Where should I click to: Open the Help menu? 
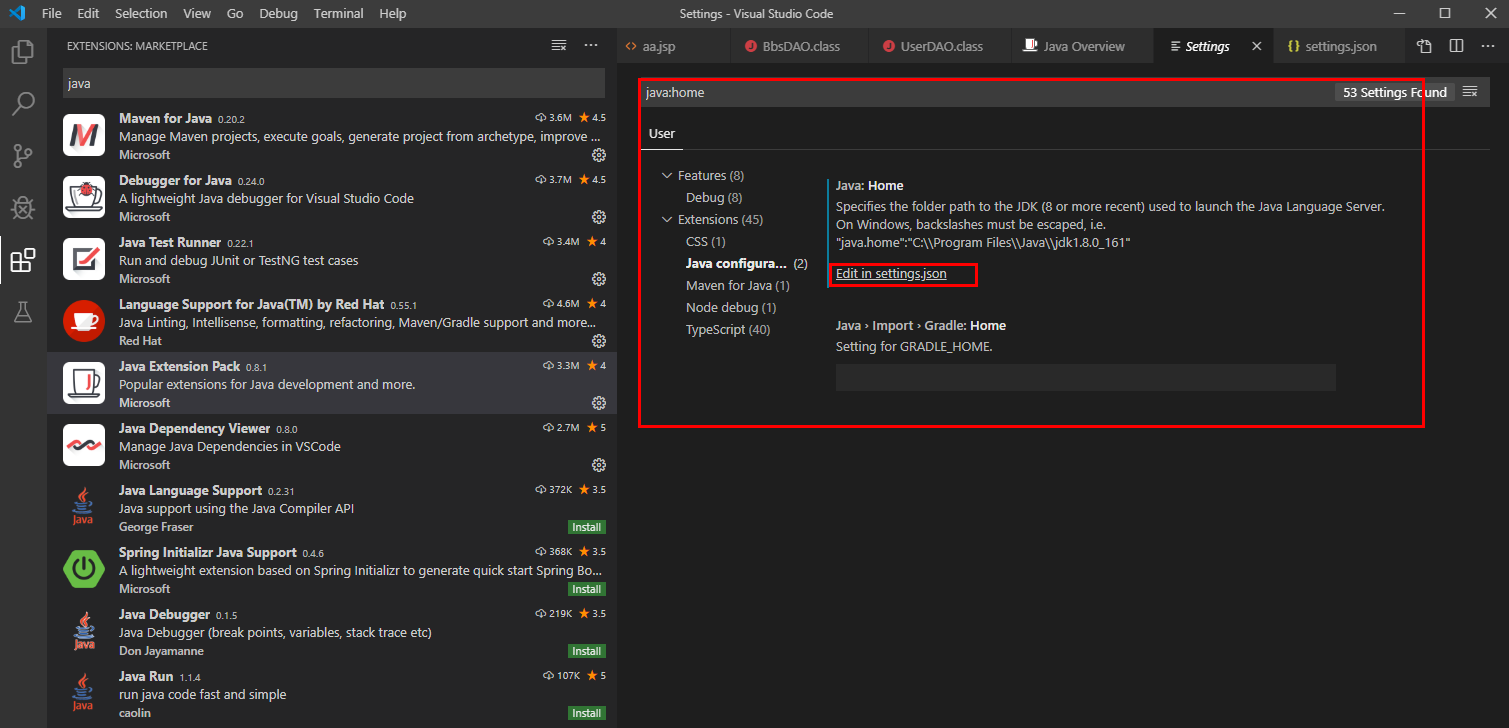(393, 13)
